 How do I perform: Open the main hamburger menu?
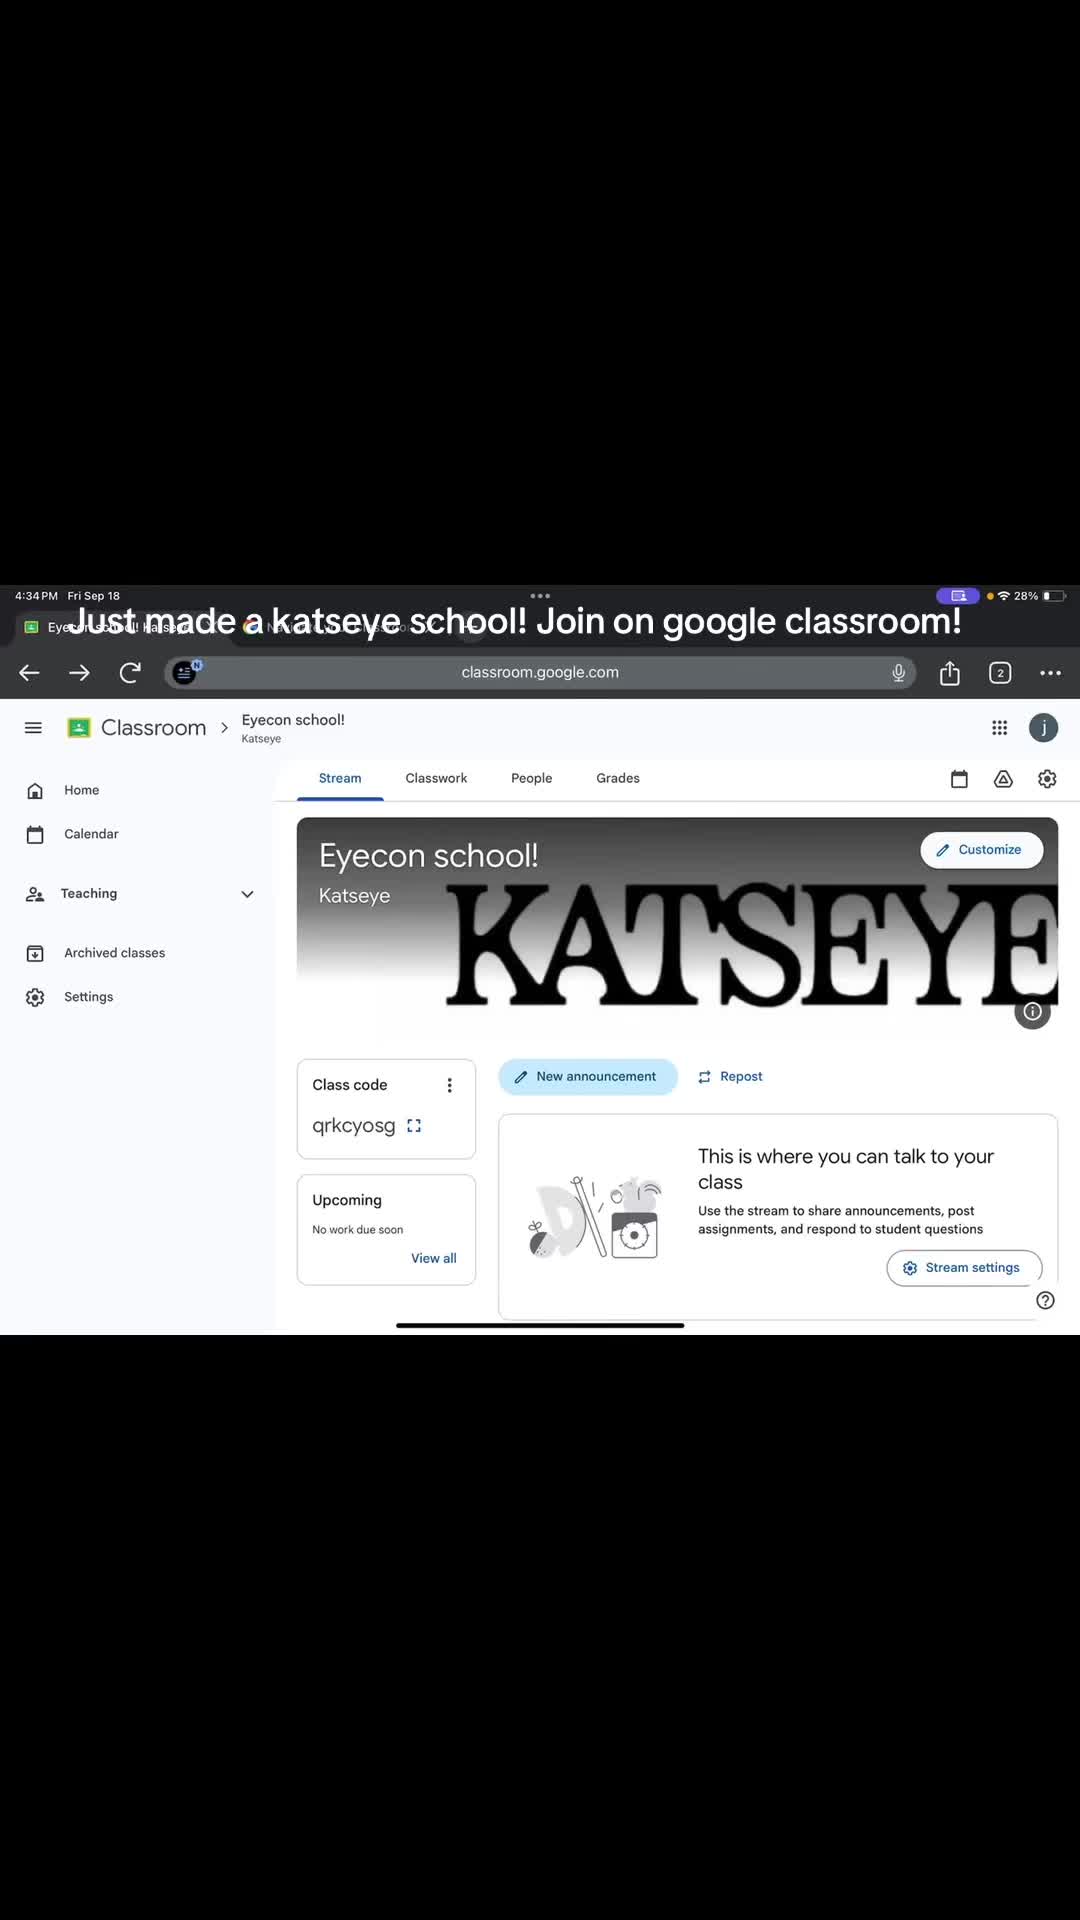pyautogui.click(x=33, y=728)
